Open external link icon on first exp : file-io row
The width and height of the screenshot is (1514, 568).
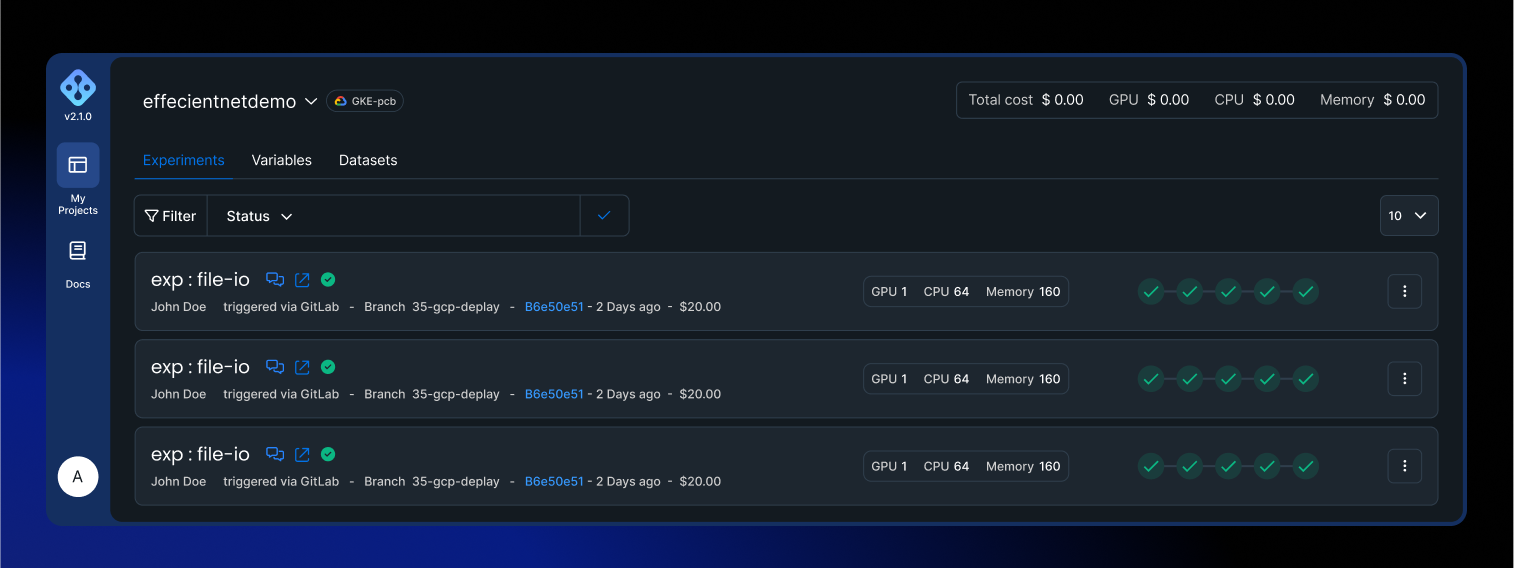[302, 280]
